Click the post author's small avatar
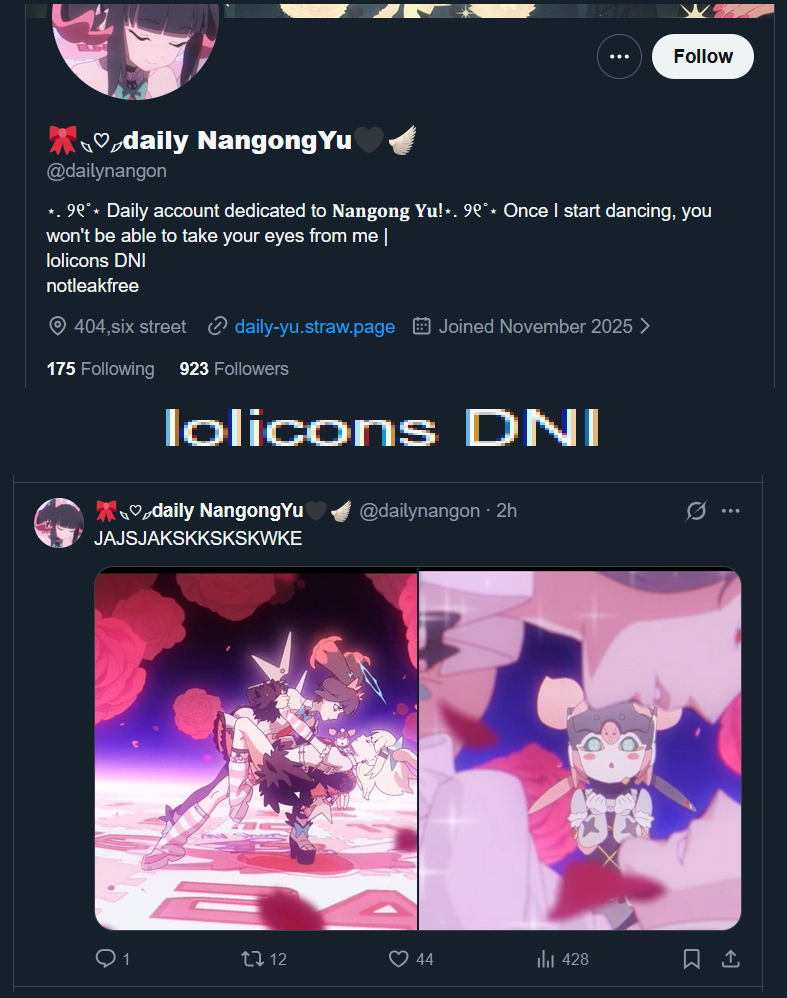The height and width of the screenshot is (998, 787). 59,523
